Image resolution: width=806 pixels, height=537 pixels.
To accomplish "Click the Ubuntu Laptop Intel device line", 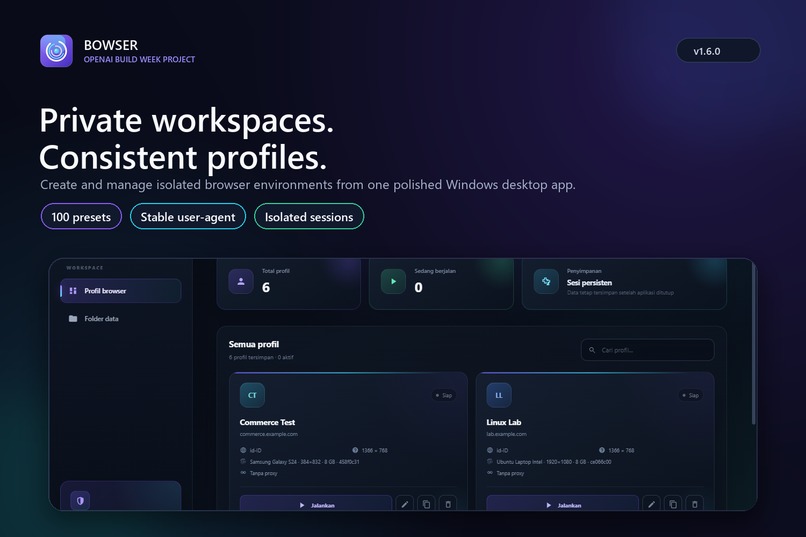I will 554,462.
